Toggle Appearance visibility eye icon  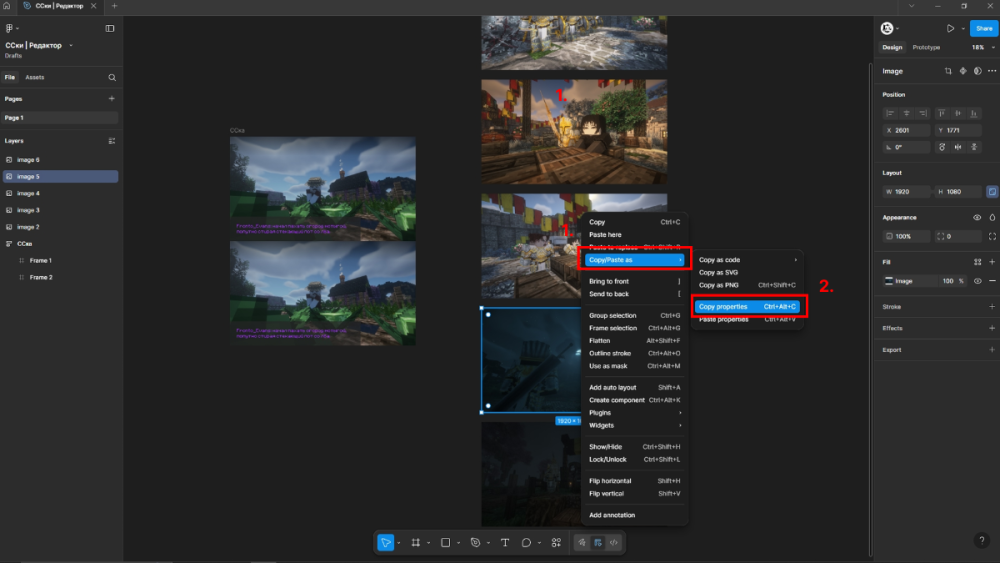point(977,217)
